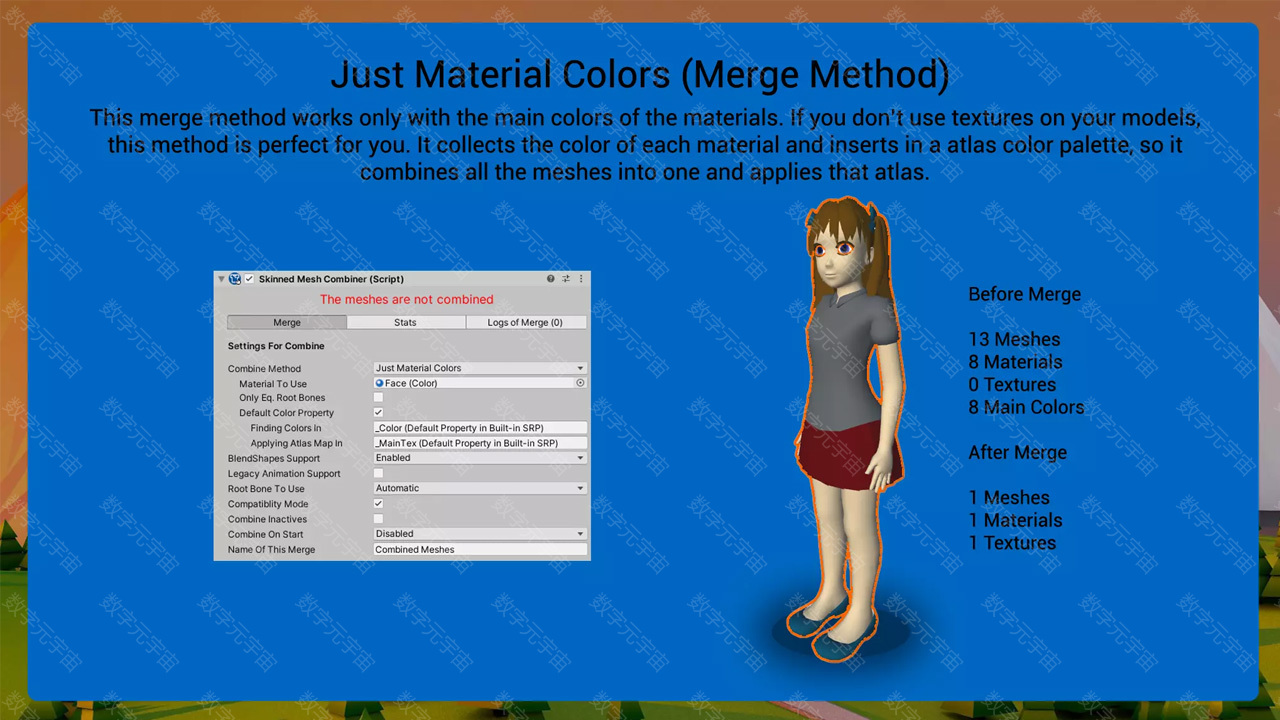Image resolution: width=1280 pixels, height=720 pixels.
Task: Click the Face material sphere icon
Action: 379,383
